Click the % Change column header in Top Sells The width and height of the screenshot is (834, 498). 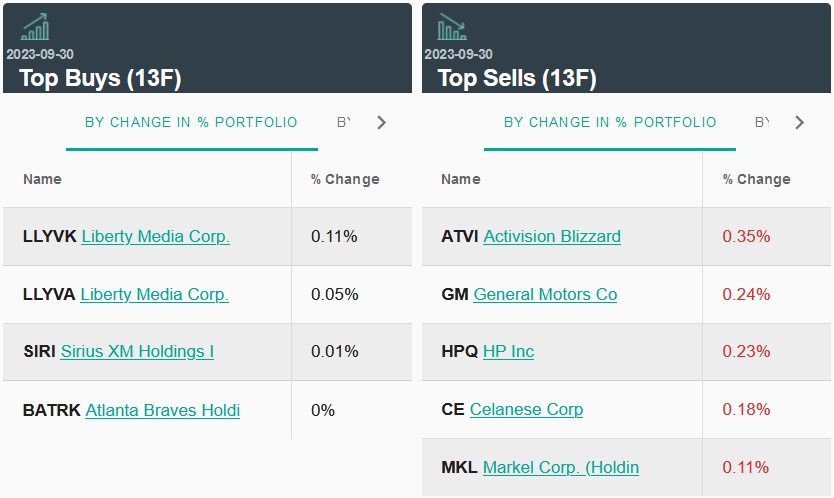pos(756,180)
